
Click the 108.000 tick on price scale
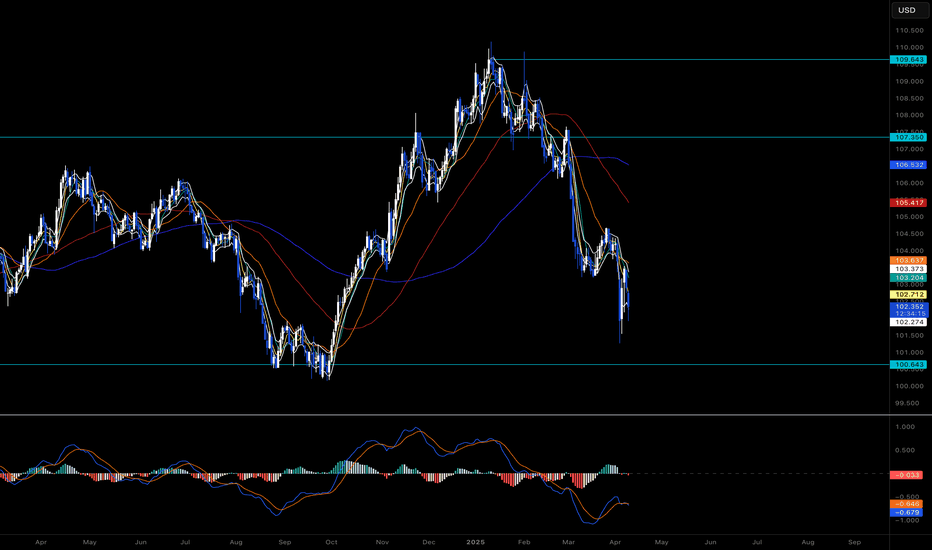pyautogui.click(x=909, y=115)
